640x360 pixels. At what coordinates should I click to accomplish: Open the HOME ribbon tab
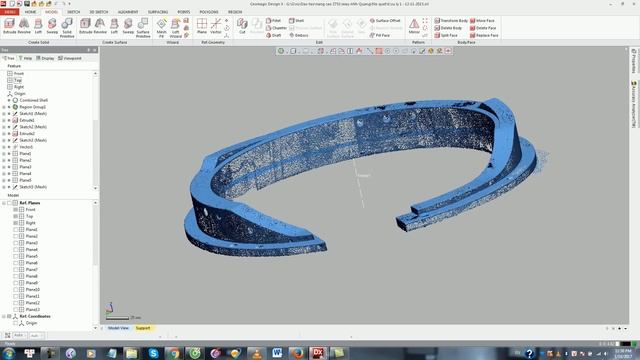30,12
